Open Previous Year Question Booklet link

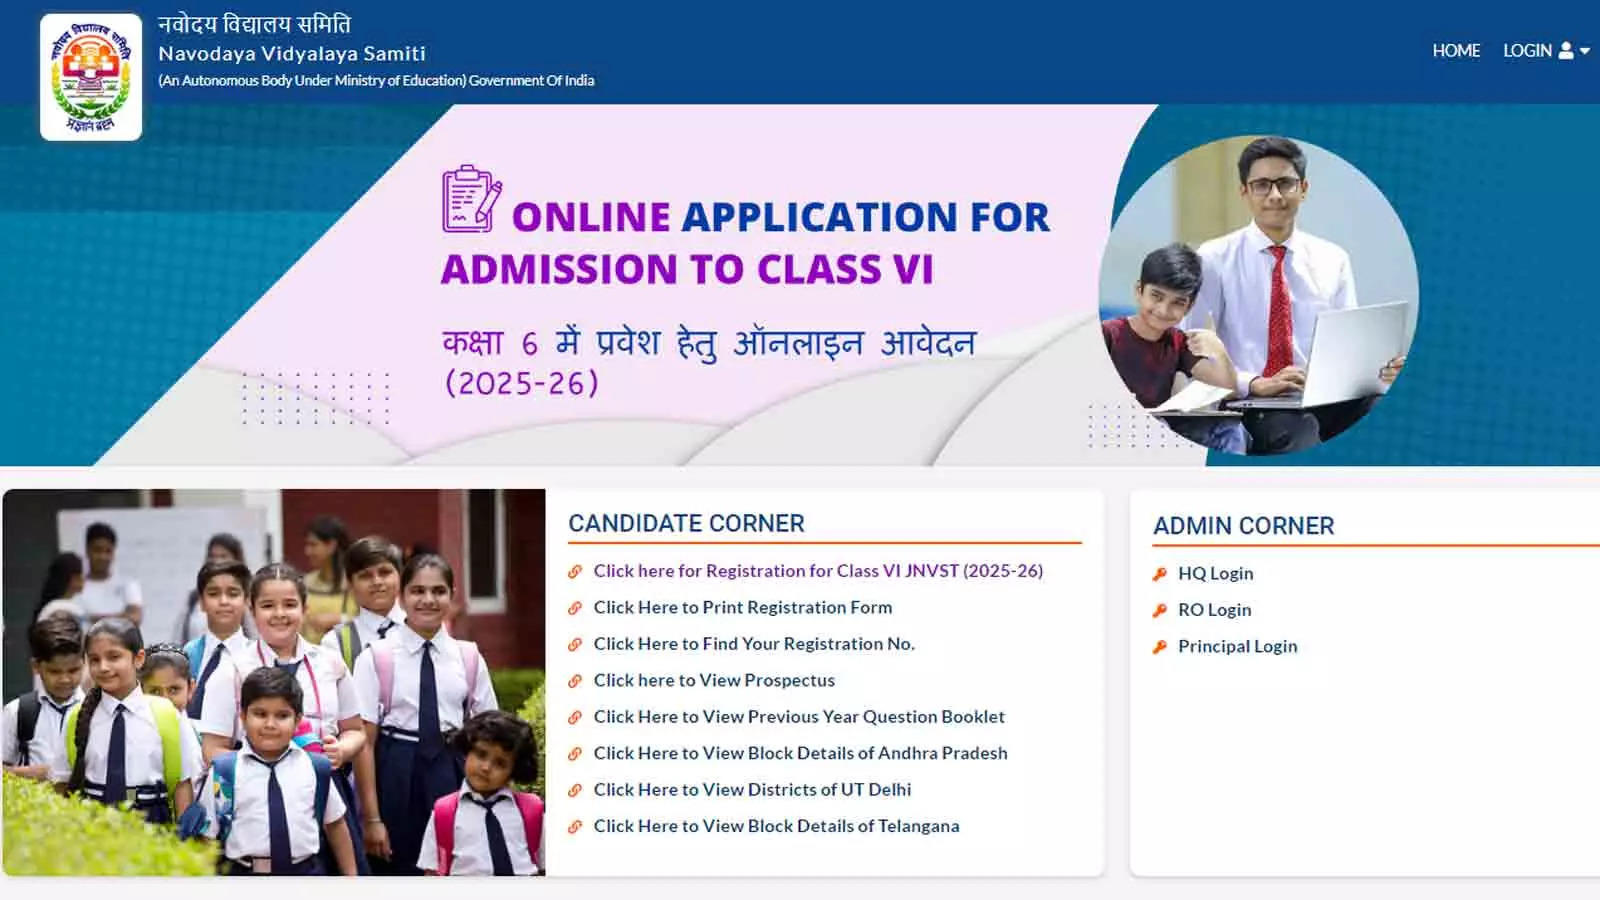pyautogui.click(x=798, y=717)
